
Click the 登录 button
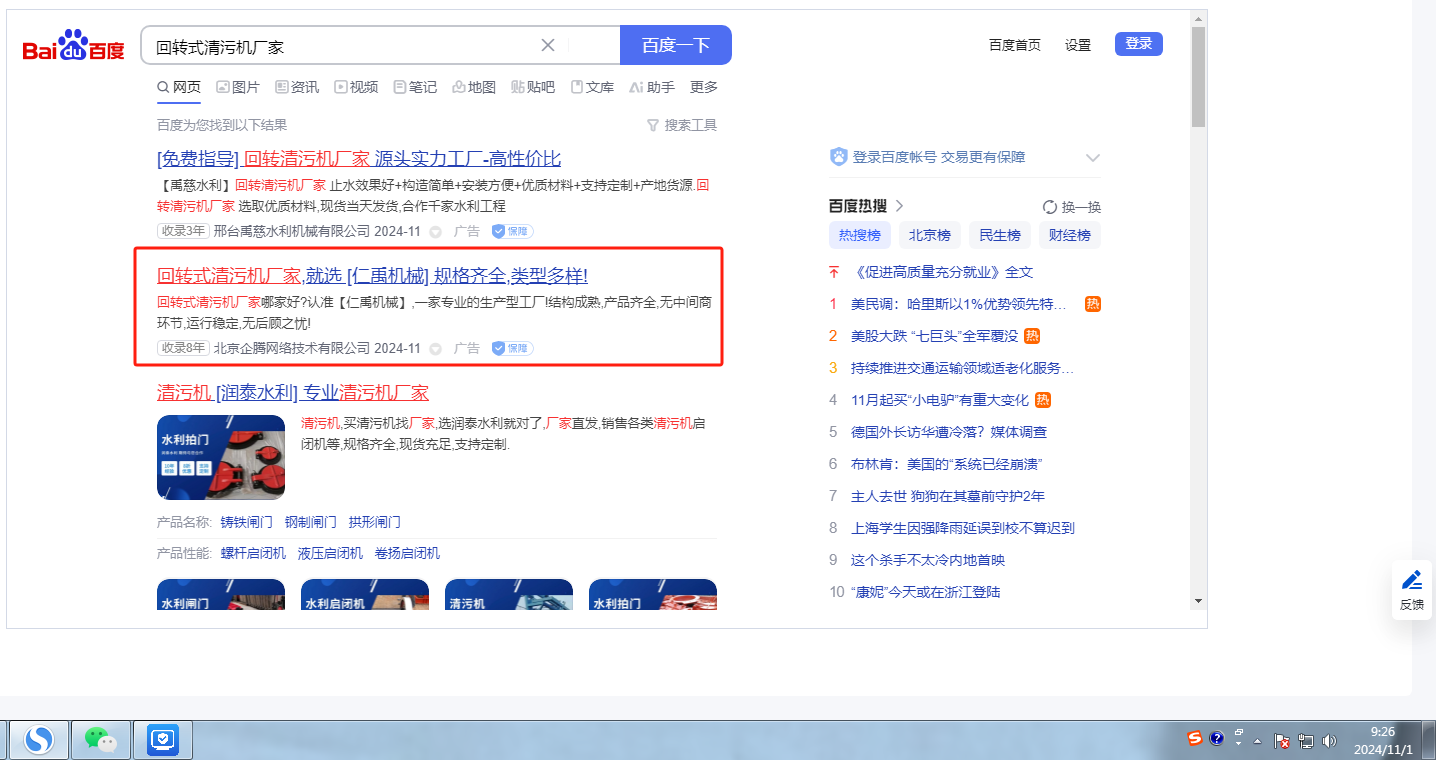(1139, 44)
